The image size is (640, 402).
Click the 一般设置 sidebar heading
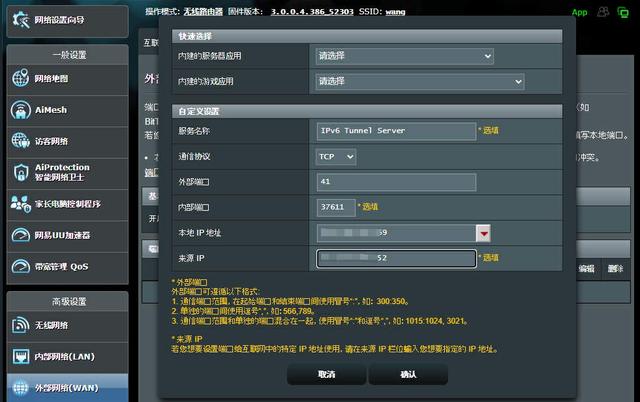pyautogui.click(x=69, y=55)
